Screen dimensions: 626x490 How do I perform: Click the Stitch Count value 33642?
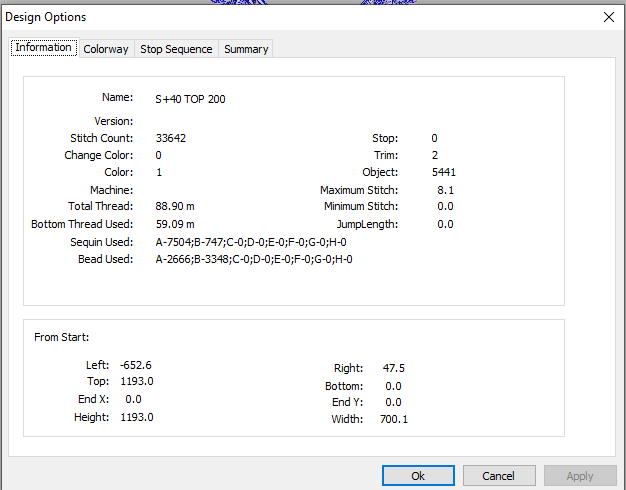[x=171, y=138]
